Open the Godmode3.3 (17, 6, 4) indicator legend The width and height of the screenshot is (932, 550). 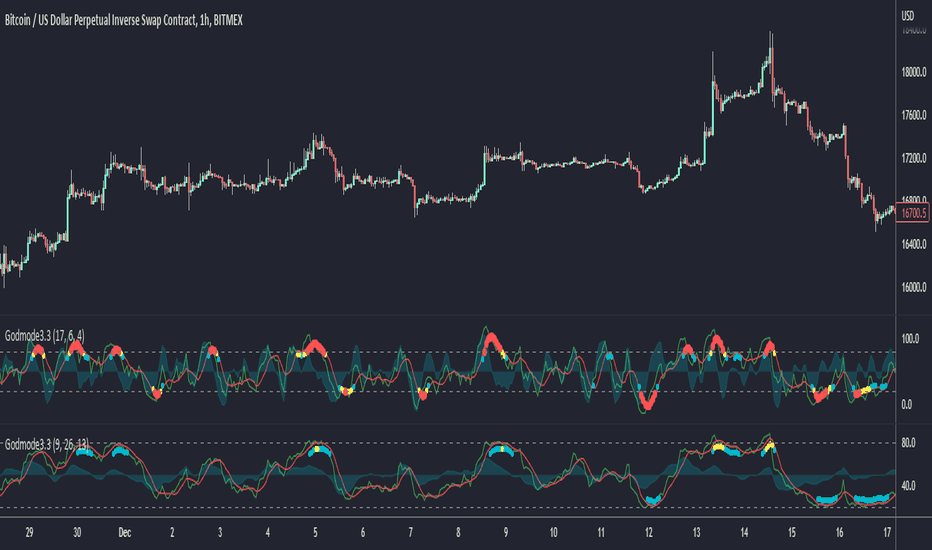coord(45,336)
